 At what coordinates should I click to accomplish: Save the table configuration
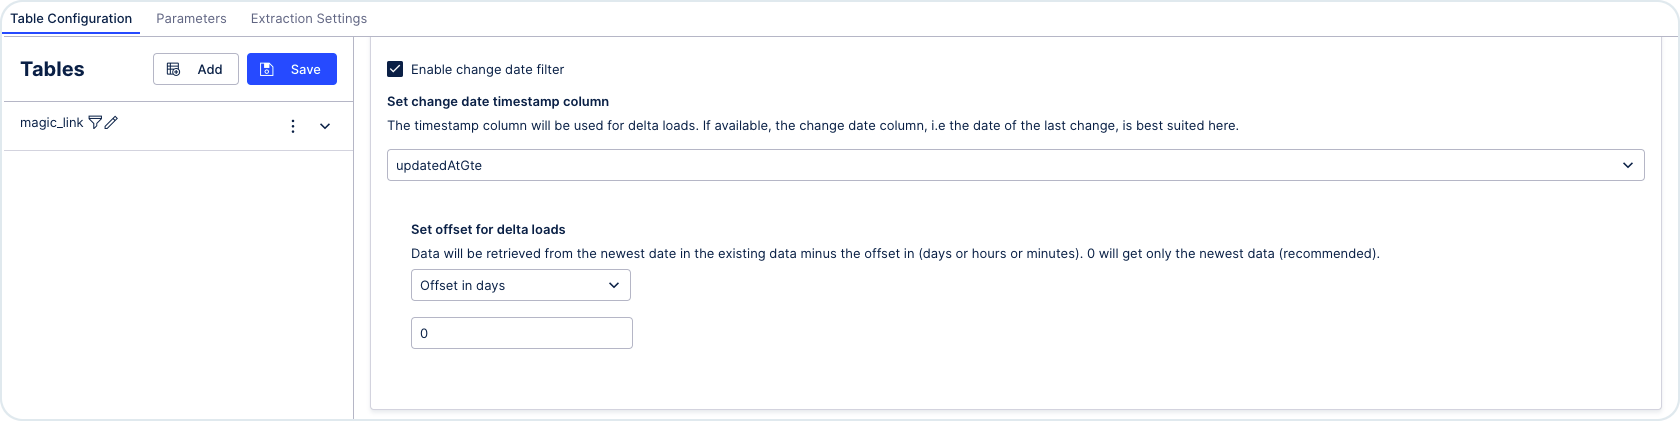click(292, 69)
